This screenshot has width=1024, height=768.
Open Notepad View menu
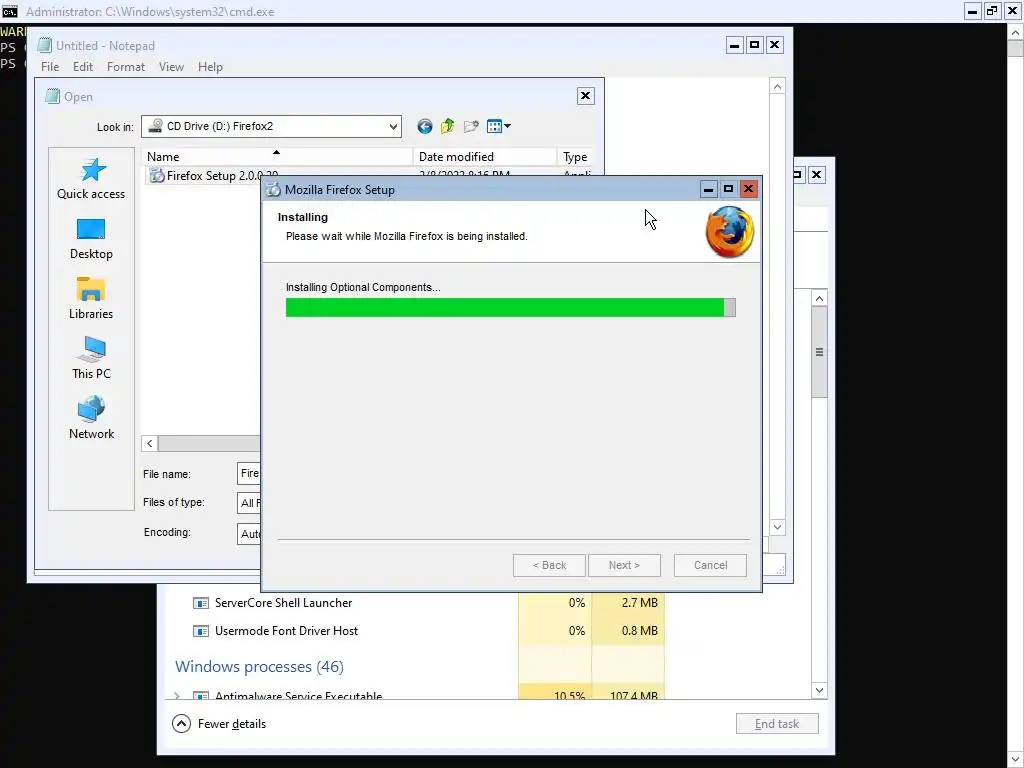point(171,67)
